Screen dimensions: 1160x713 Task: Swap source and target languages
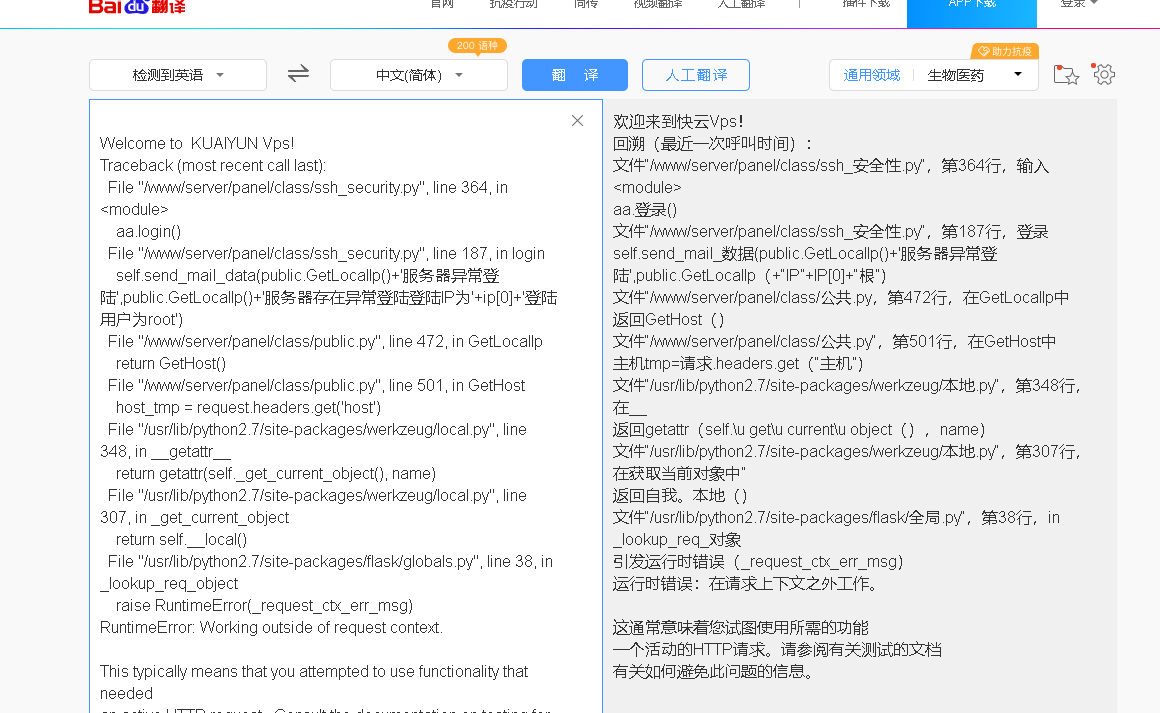tap(298, 74)
